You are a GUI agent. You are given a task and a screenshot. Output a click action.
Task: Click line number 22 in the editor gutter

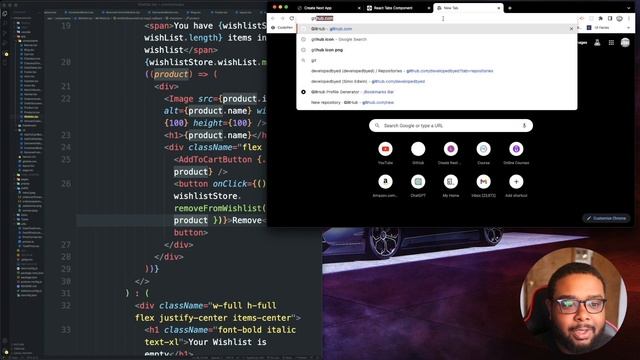pyautogui.click(x=66, y=99)
